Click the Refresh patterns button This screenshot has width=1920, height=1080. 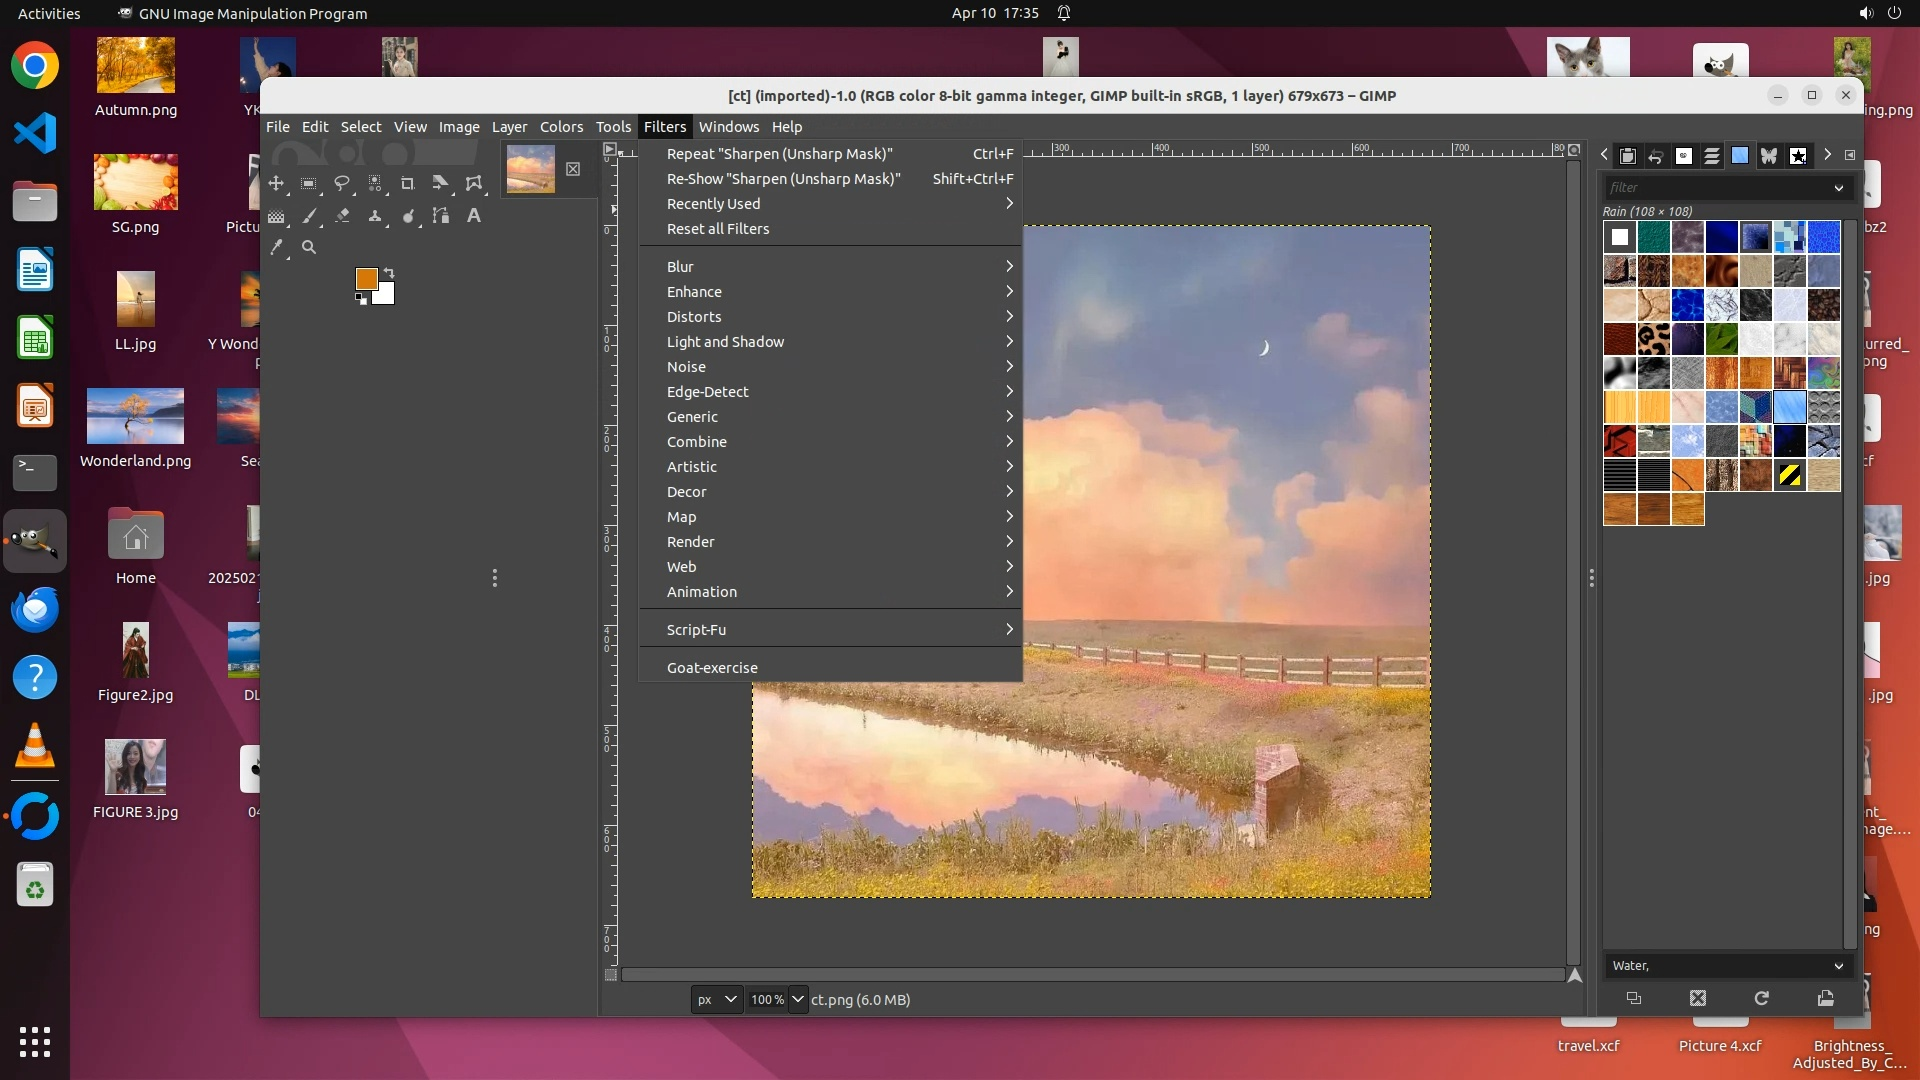tap(1761, 998)
